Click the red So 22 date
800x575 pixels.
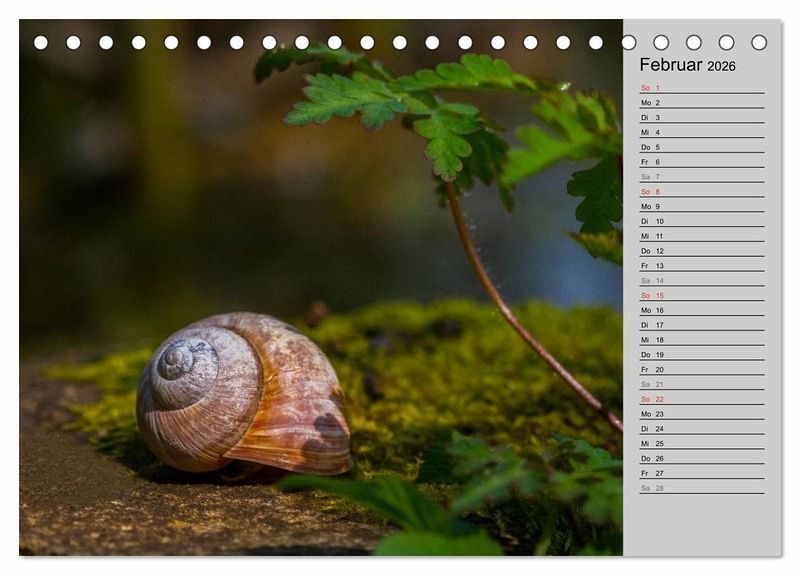coord(701,399)
